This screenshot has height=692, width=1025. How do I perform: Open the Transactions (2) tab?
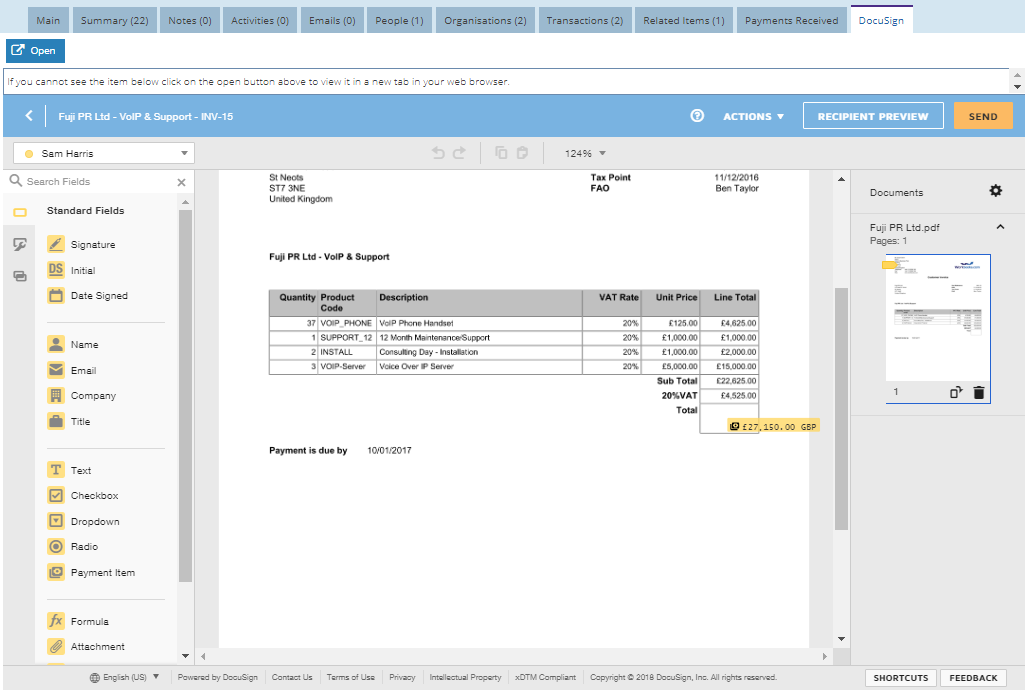pyautogui.click(x=585, y=20)
